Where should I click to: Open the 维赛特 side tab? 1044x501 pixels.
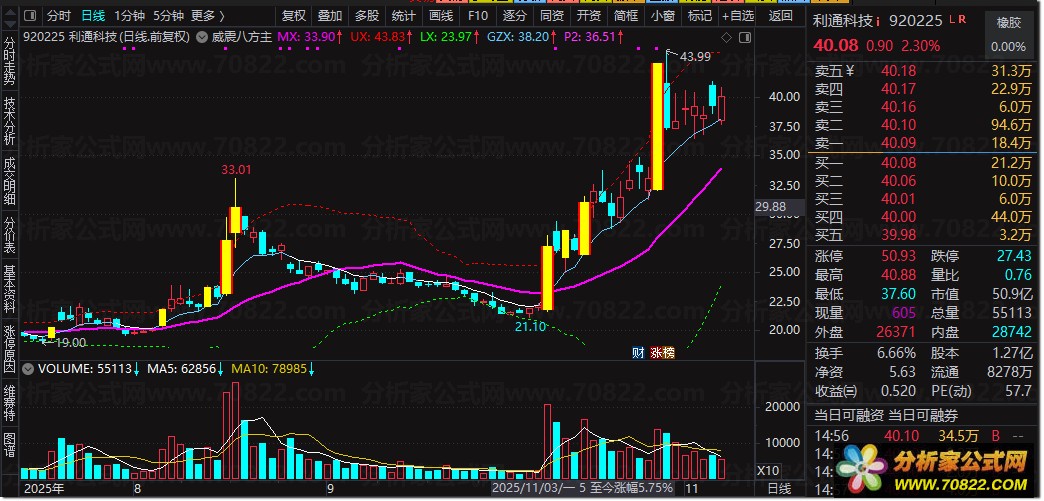coord(9,402)
